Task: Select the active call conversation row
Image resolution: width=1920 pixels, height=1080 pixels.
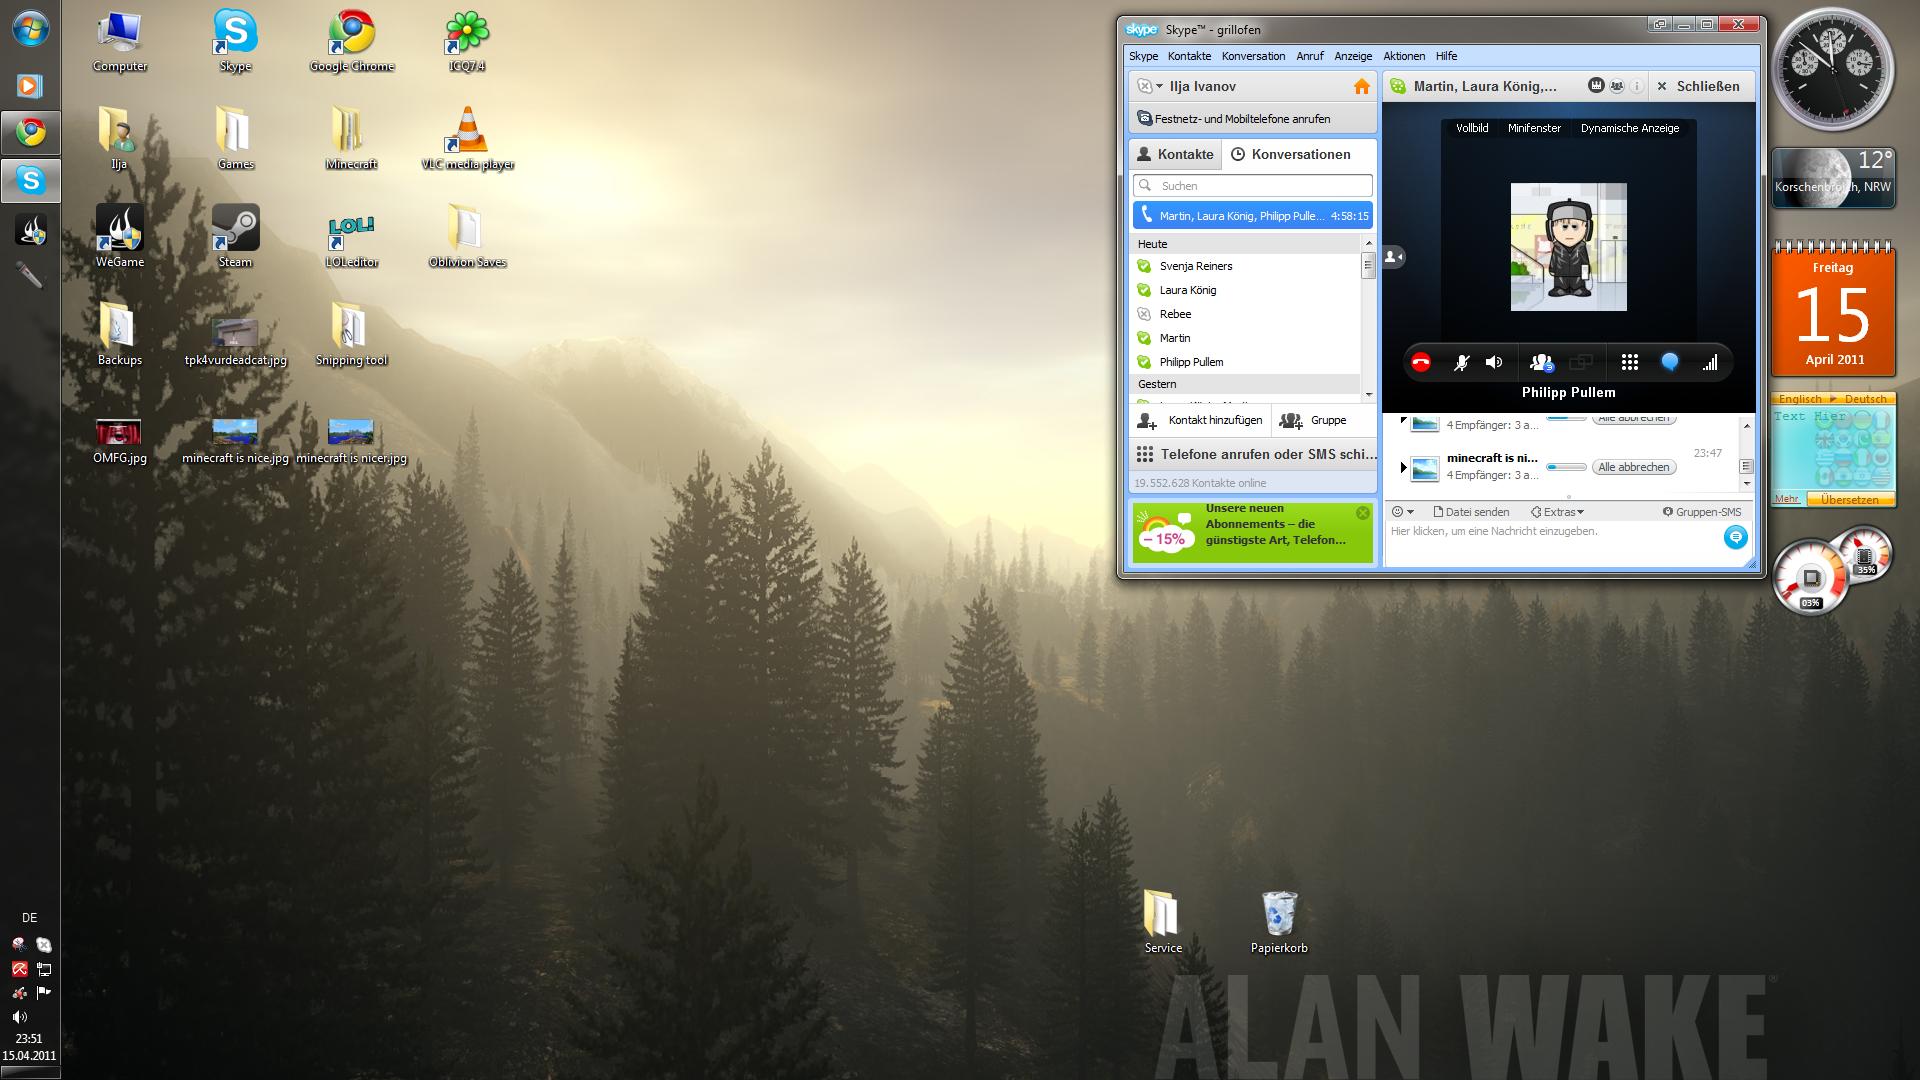Action: coord(1253,216)
